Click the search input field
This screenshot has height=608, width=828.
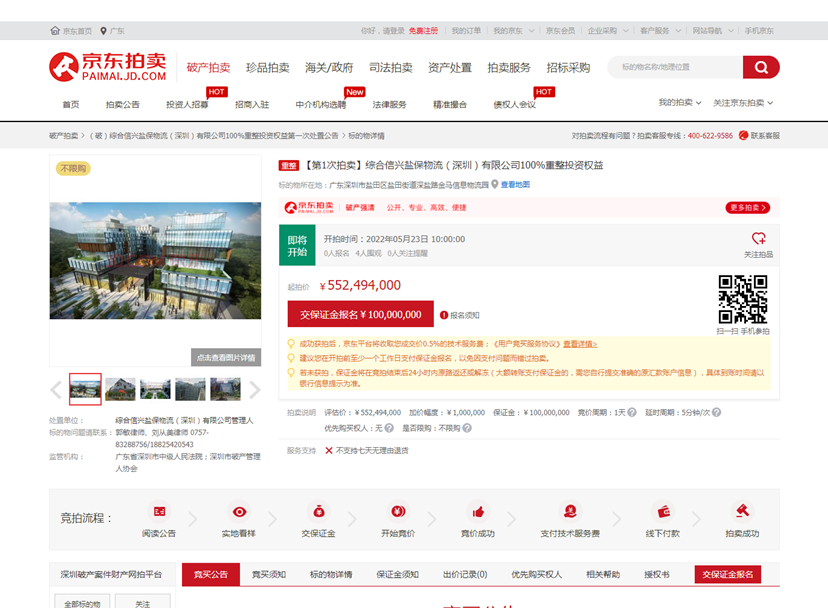tap(676, 67)
